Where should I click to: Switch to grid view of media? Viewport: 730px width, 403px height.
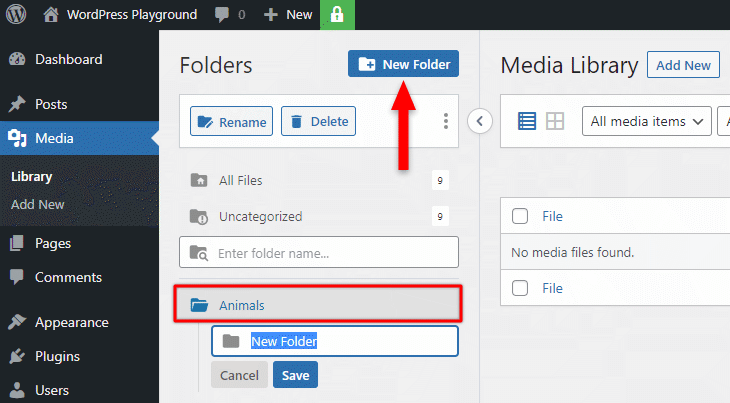point(554,121)
